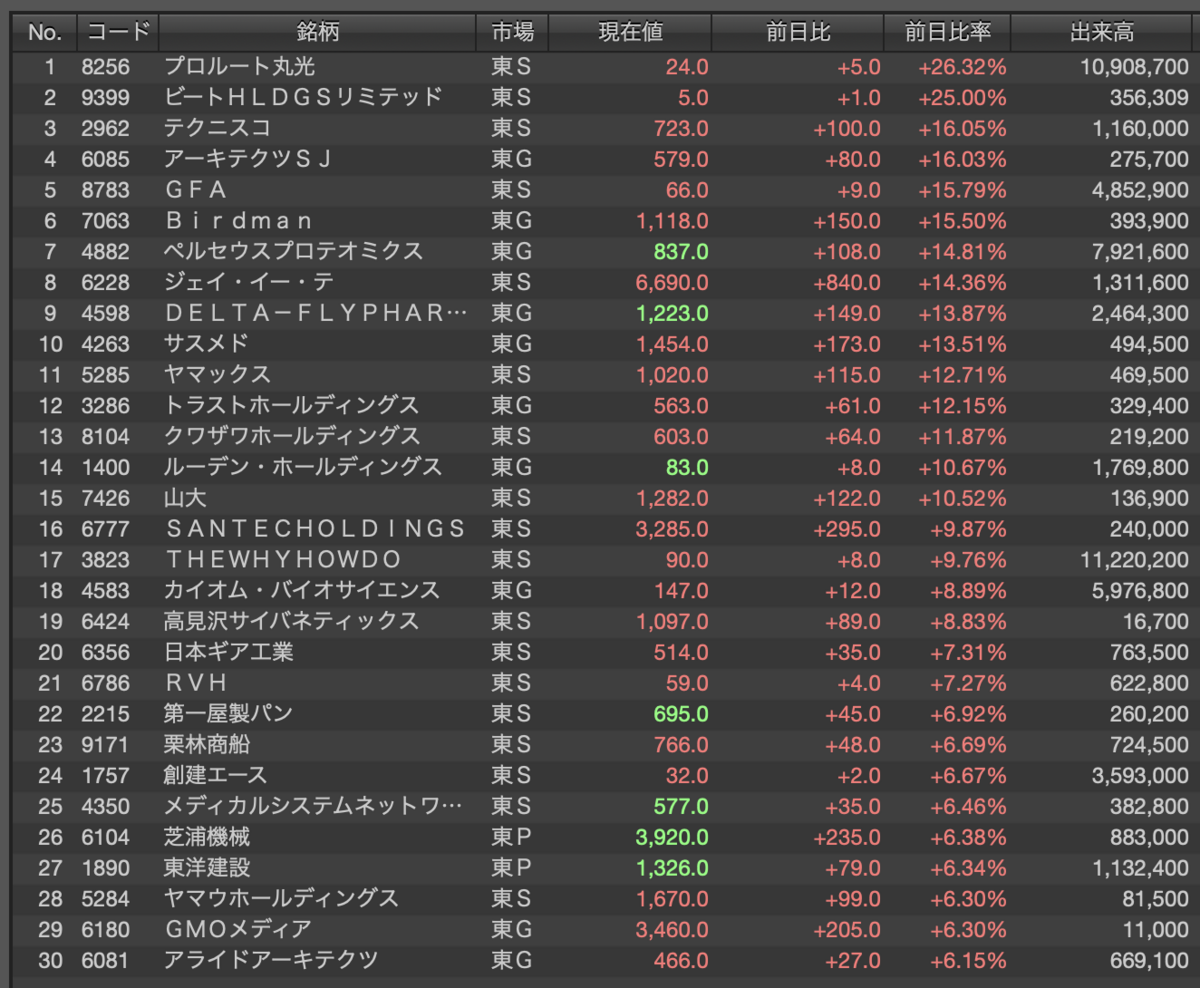Sort by the 前日比率 column header
Viewport: 1200px width, 988px height.
tap(947, 32)
